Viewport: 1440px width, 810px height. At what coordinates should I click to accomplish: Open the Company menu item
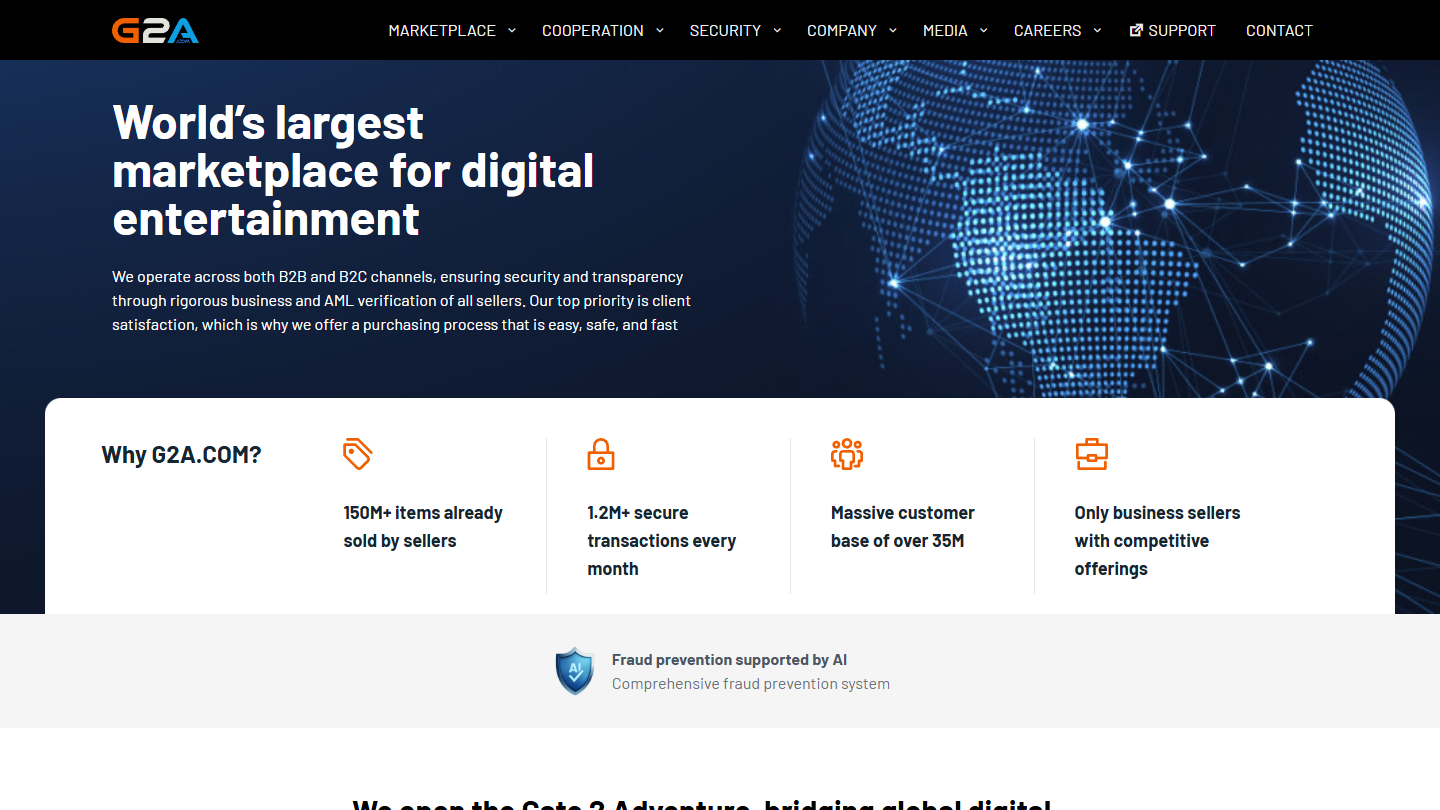click(x=842, y=30)
